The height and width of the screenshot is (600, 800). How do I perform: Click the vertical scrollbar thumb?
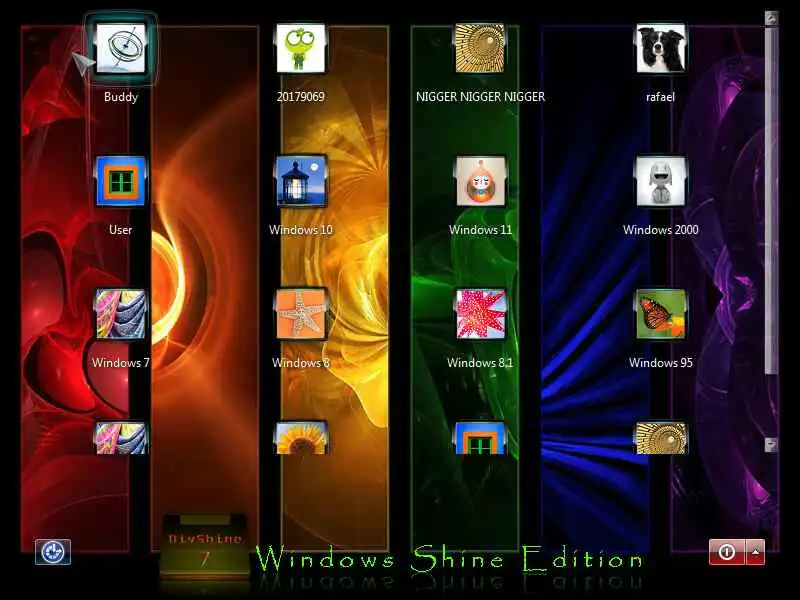click(771, 202)
